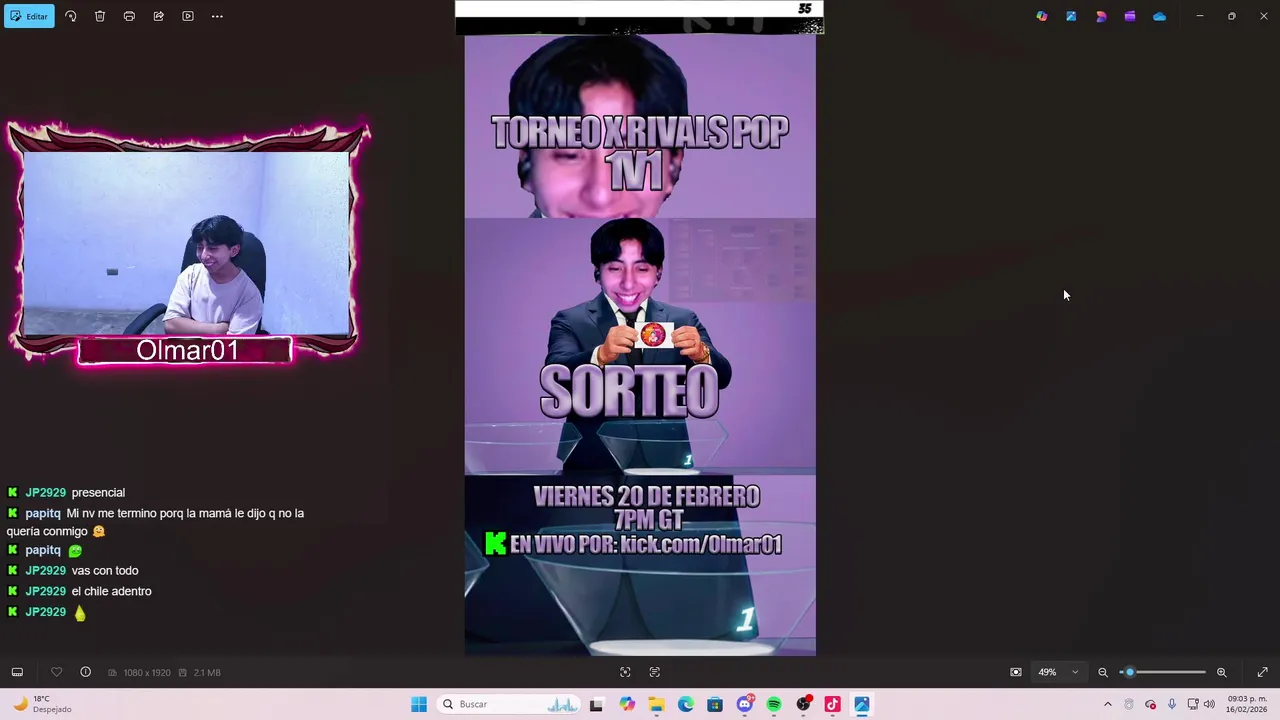
Task: Open Microsoft Store from the taskbar
Action: (x=715, y=704)
